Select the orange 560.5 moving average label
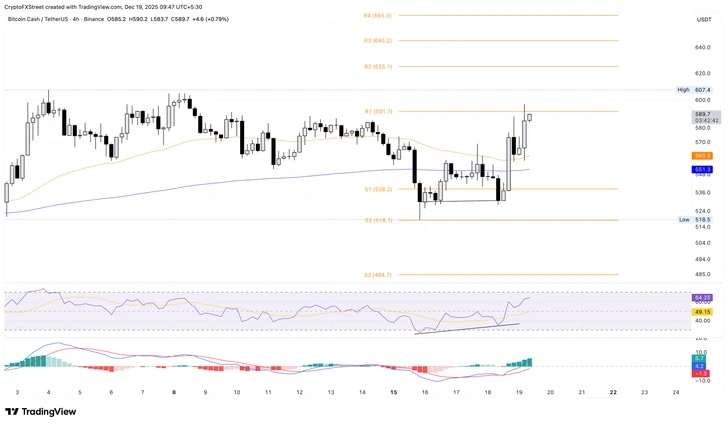This screenshot has height=425, width=728. pos(702,156)
